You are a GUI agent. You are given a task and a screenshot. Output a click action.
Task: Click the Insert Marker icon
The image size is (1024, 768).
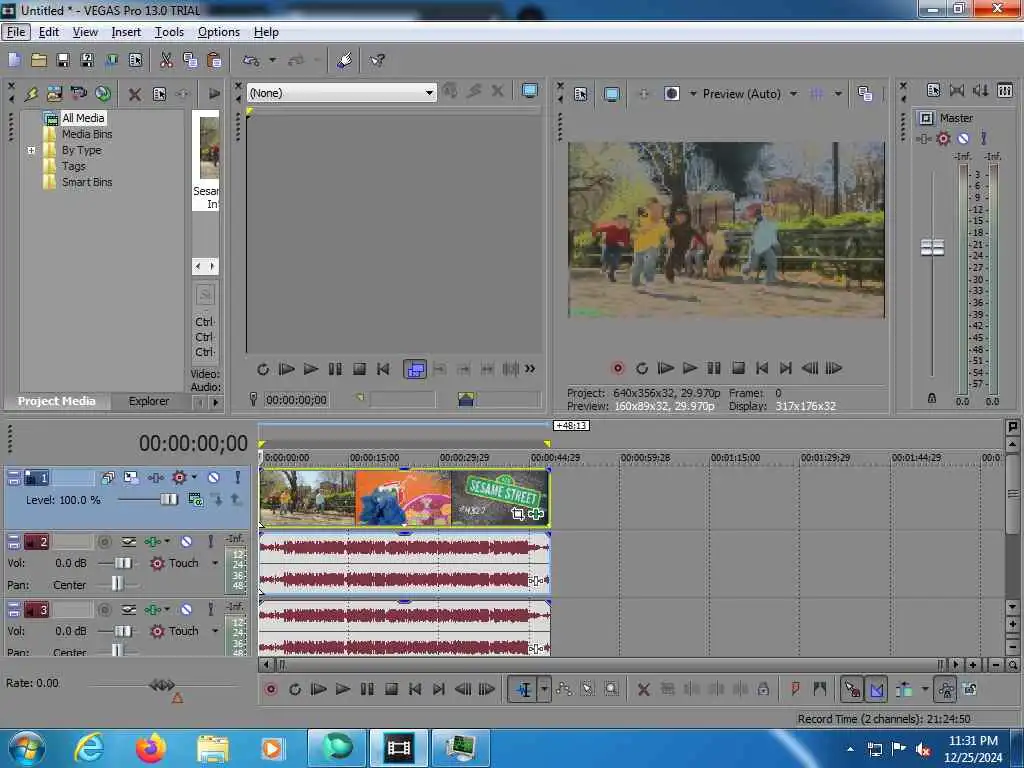(x=795, y=689)
